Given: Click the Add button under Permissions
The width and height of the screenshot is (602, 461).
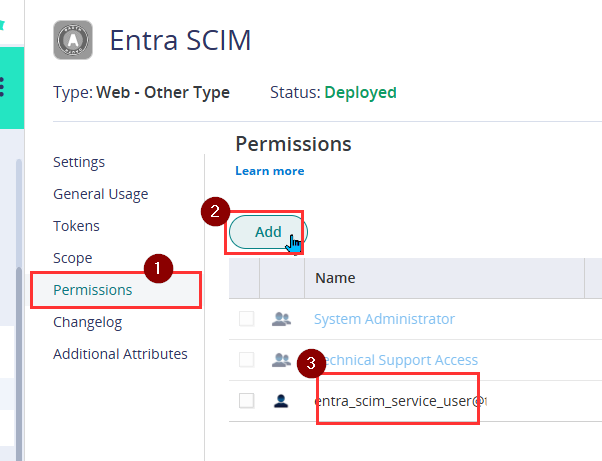Looking at the screenshot, I should click(x=268, y=232).
